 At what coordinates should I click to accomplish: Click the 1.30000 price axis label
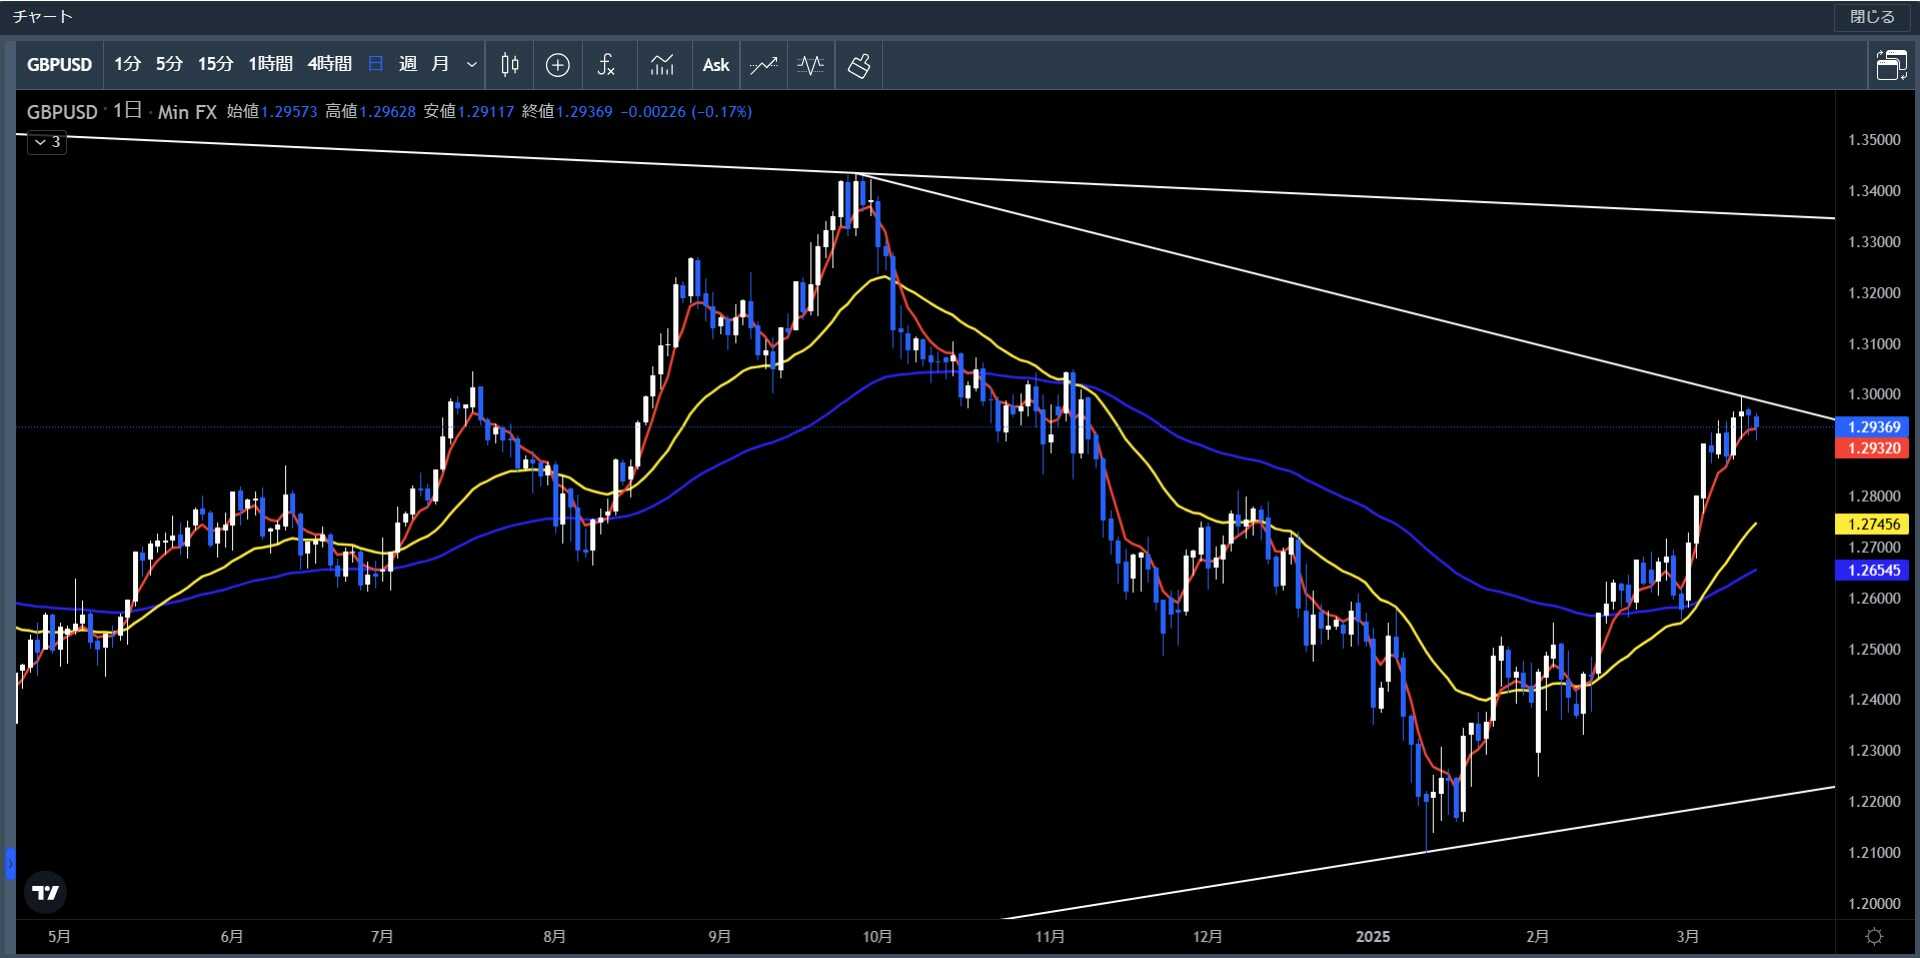[x=1874, y=395]
